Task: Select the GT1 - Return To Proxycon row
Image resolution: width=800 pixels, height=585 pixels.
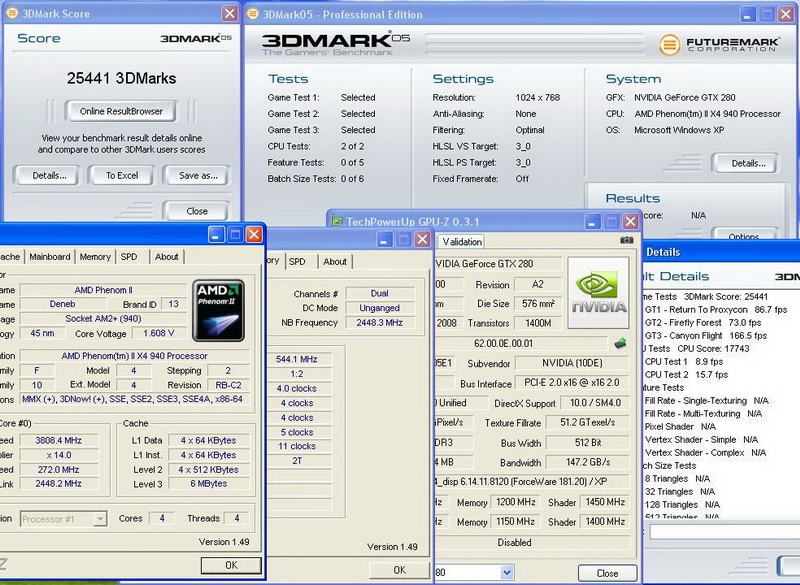Action: 716,310
